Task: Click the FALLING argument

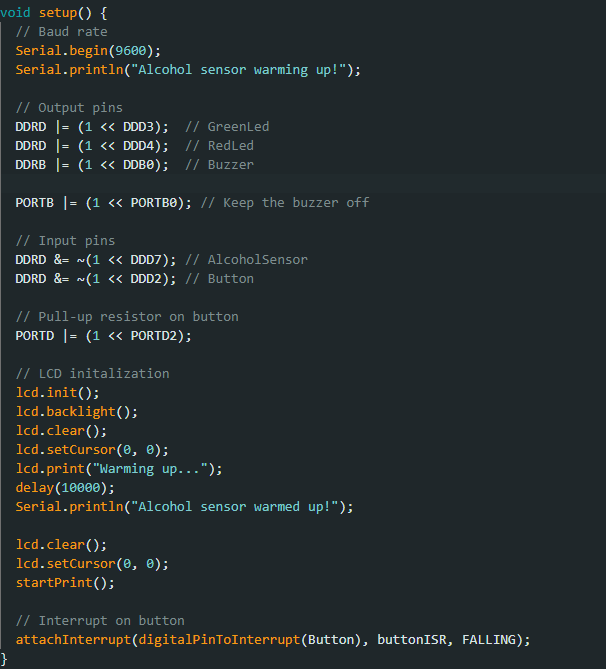Action: [x=489, y=640]
